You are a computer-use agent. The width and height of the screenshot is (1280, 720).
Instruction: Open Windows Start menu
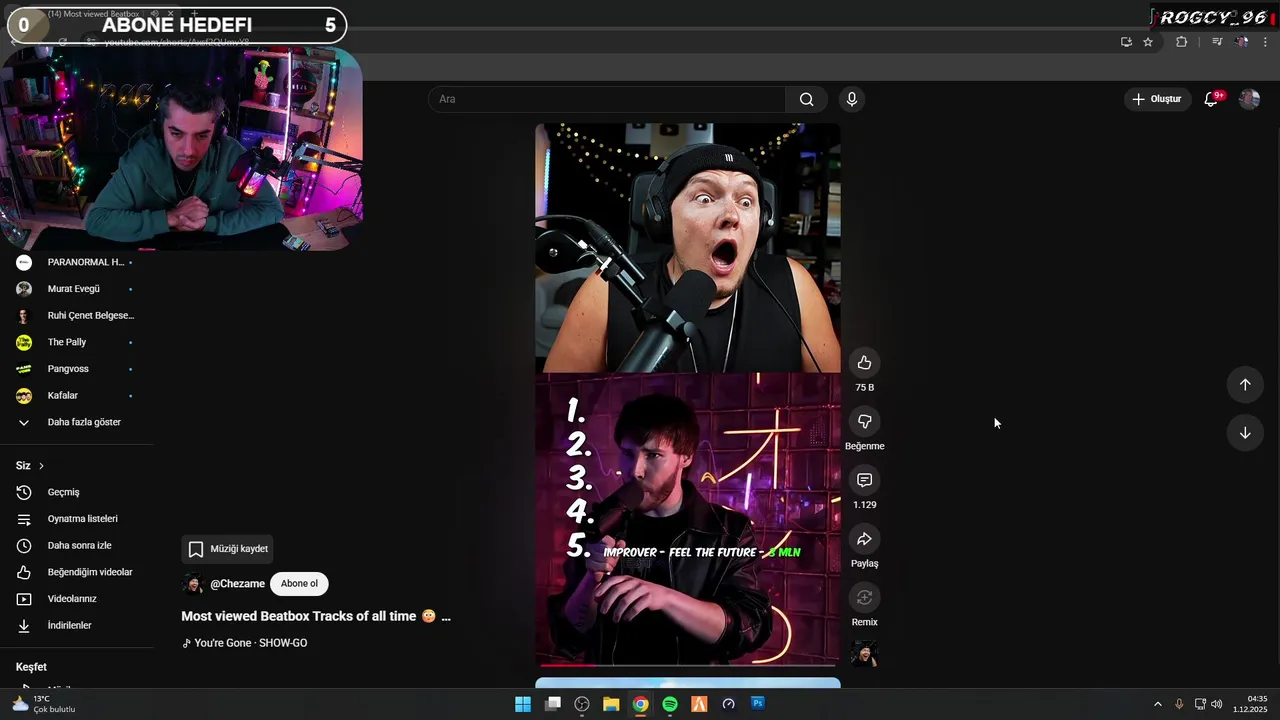coord(523,704)
